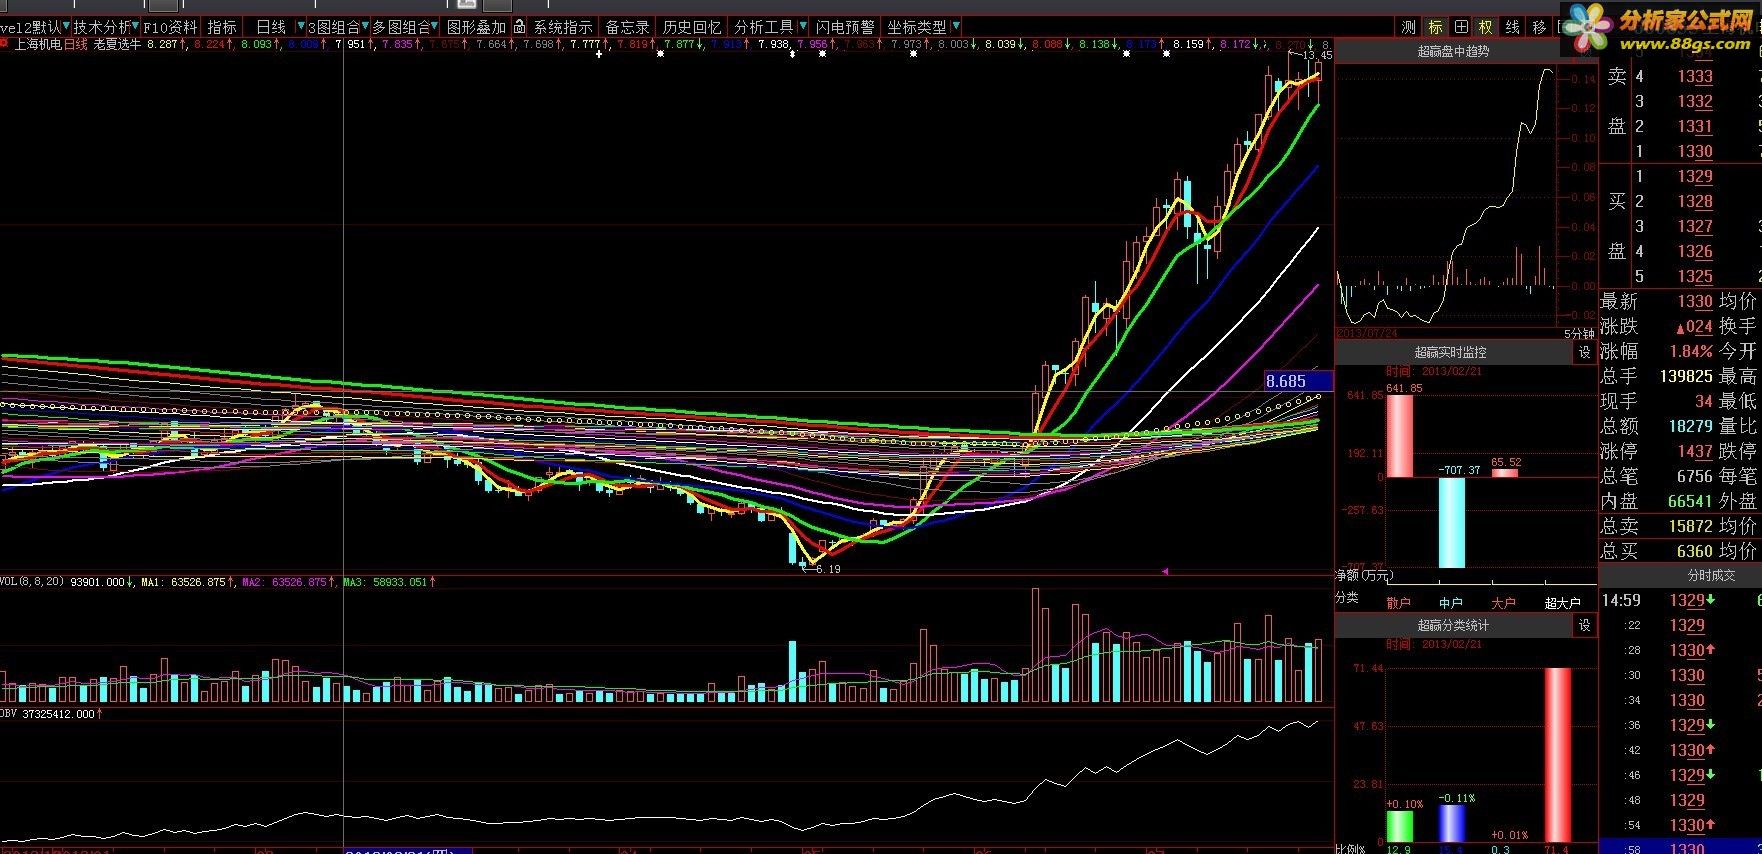1762x854 pixels.
Task: Click the 涨停 1437 value
Action: (1695, 452)
